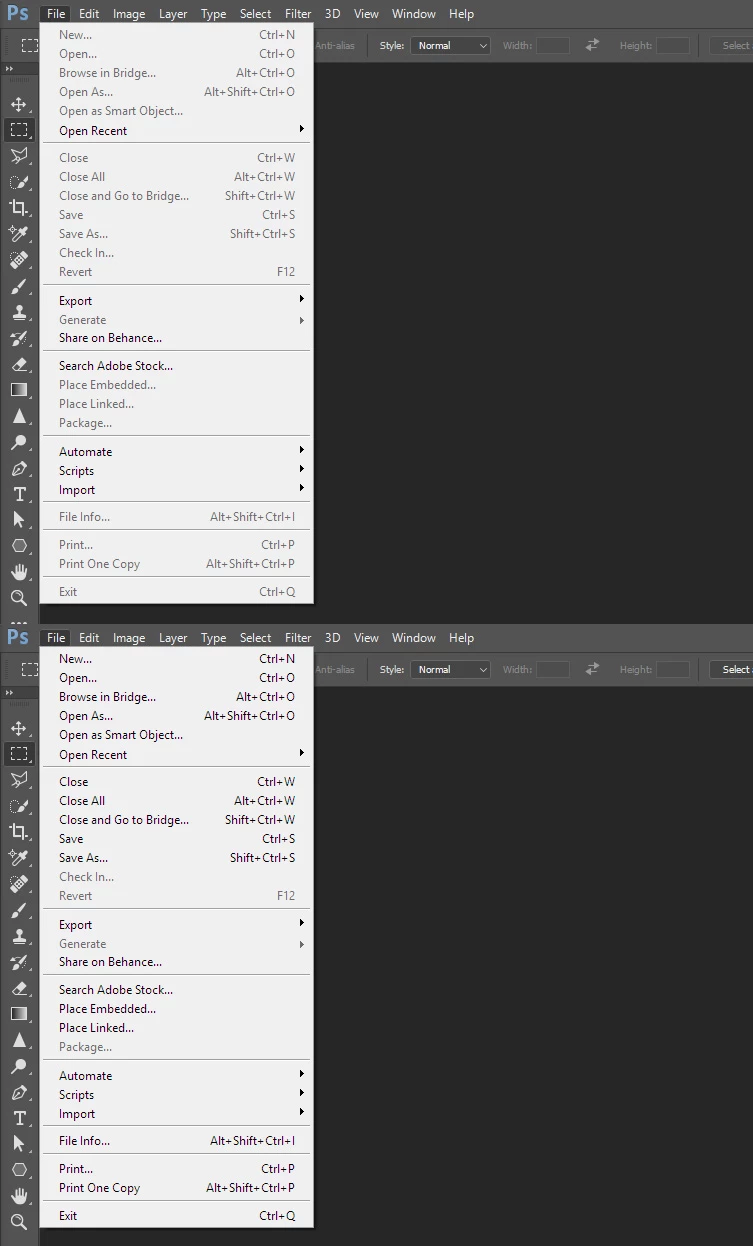
Task: Select the Type tool in the lower window
Action: 19,1118
